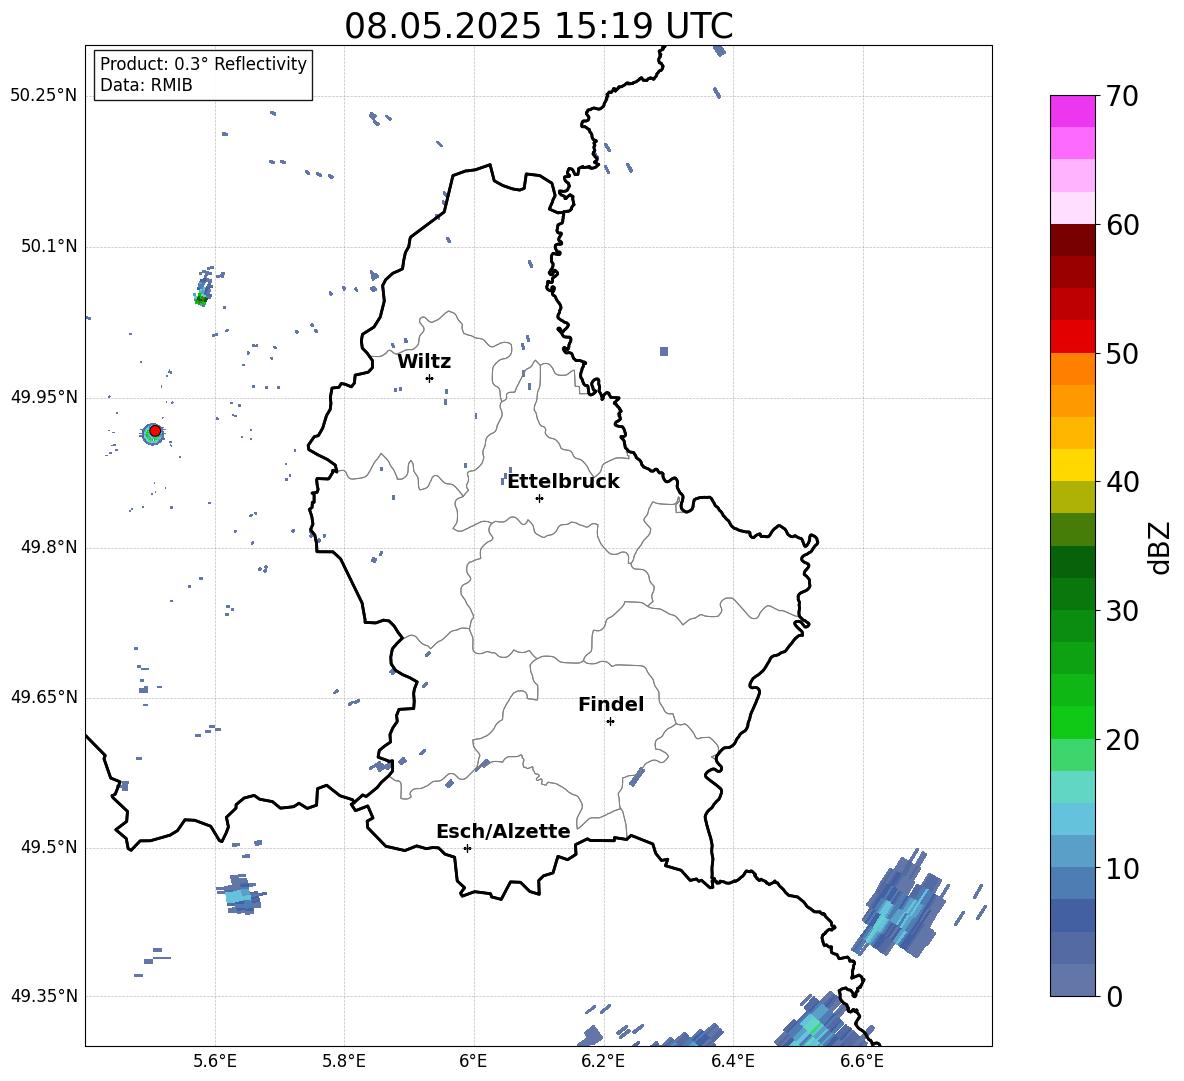Click the 50.25°N latitude tick label
This screenshot has width=1184, height=1081.
tap(44, 96)
